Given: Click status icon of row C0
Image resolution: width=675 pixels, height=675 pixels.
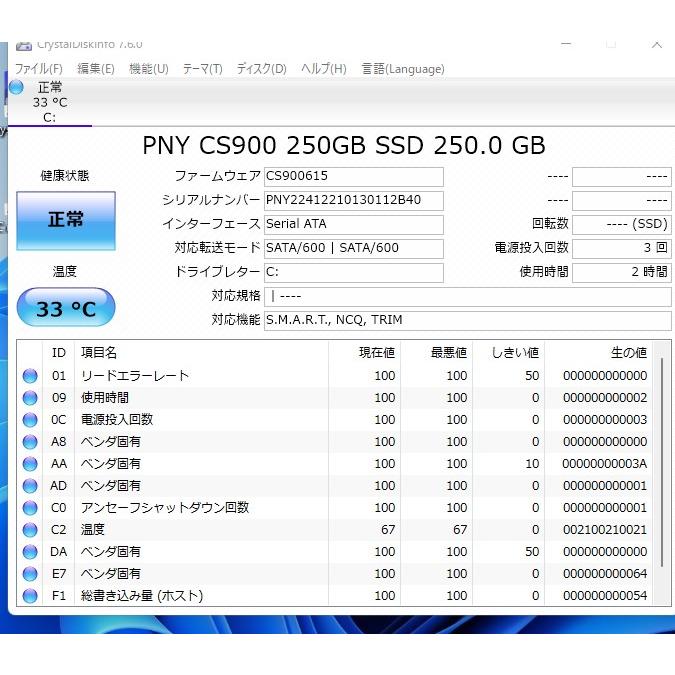Looking at the screenshot, I should (30, 508).
